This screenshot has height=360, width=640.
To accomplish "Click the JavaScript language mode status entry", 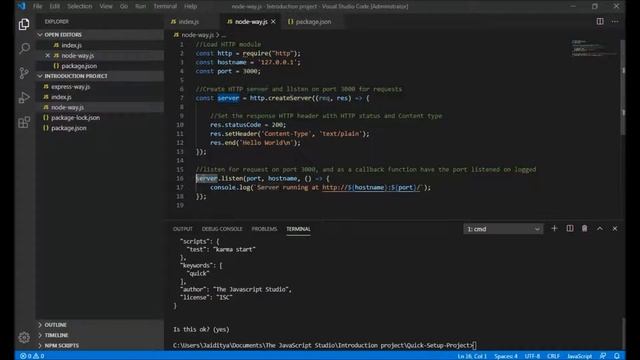I will 579,356.
